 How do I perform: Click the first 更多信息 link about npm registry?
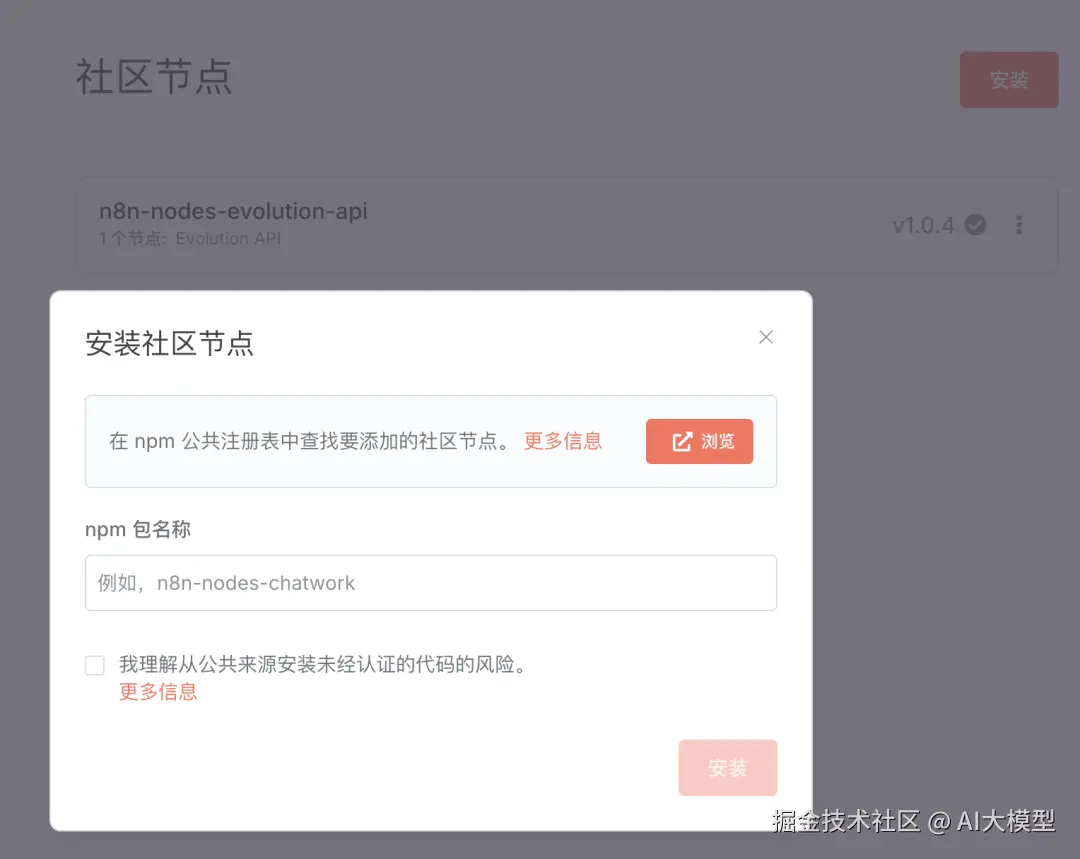tap(562, 440)
